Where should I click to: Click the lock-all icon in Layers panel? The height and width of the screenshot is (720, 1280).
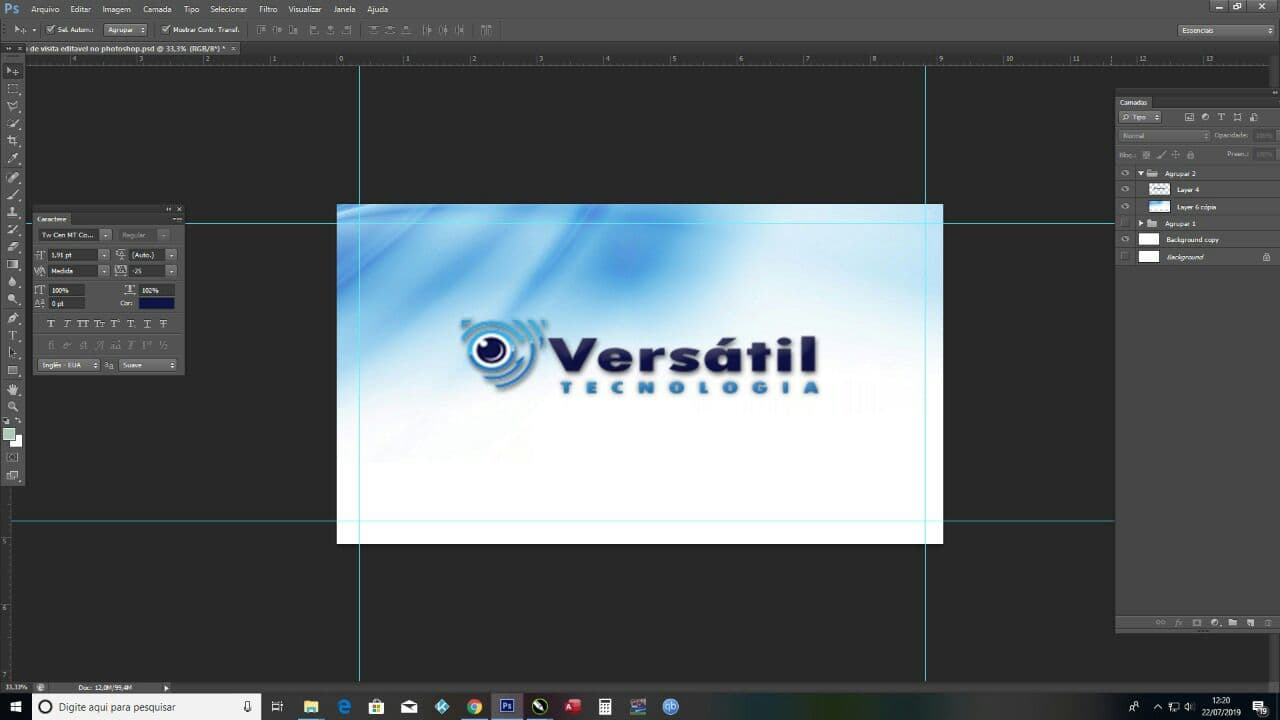(x=1189, y=155)
